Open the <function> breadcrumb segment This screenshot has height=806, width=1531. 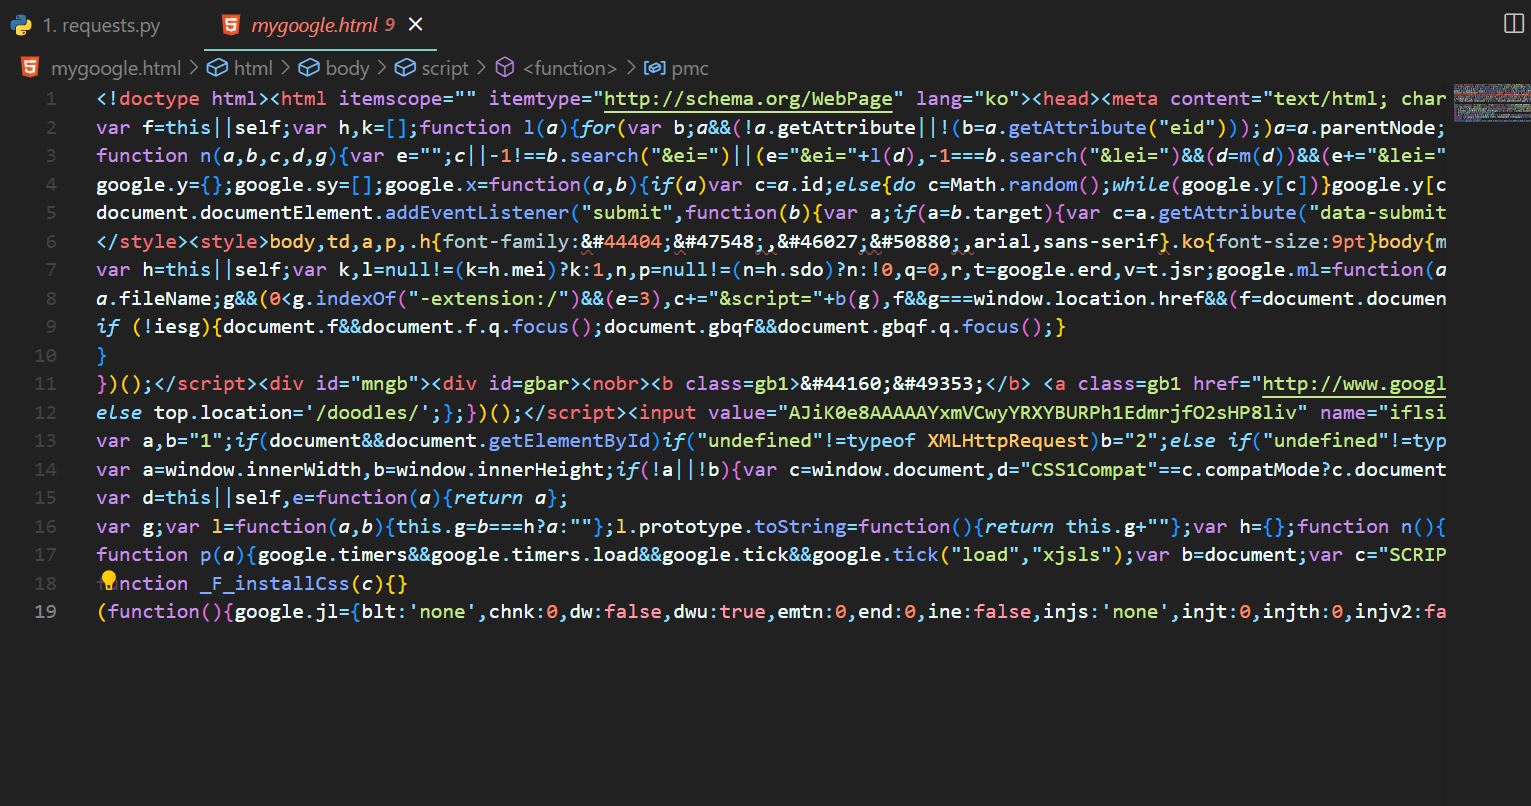[x=570, y=68]
